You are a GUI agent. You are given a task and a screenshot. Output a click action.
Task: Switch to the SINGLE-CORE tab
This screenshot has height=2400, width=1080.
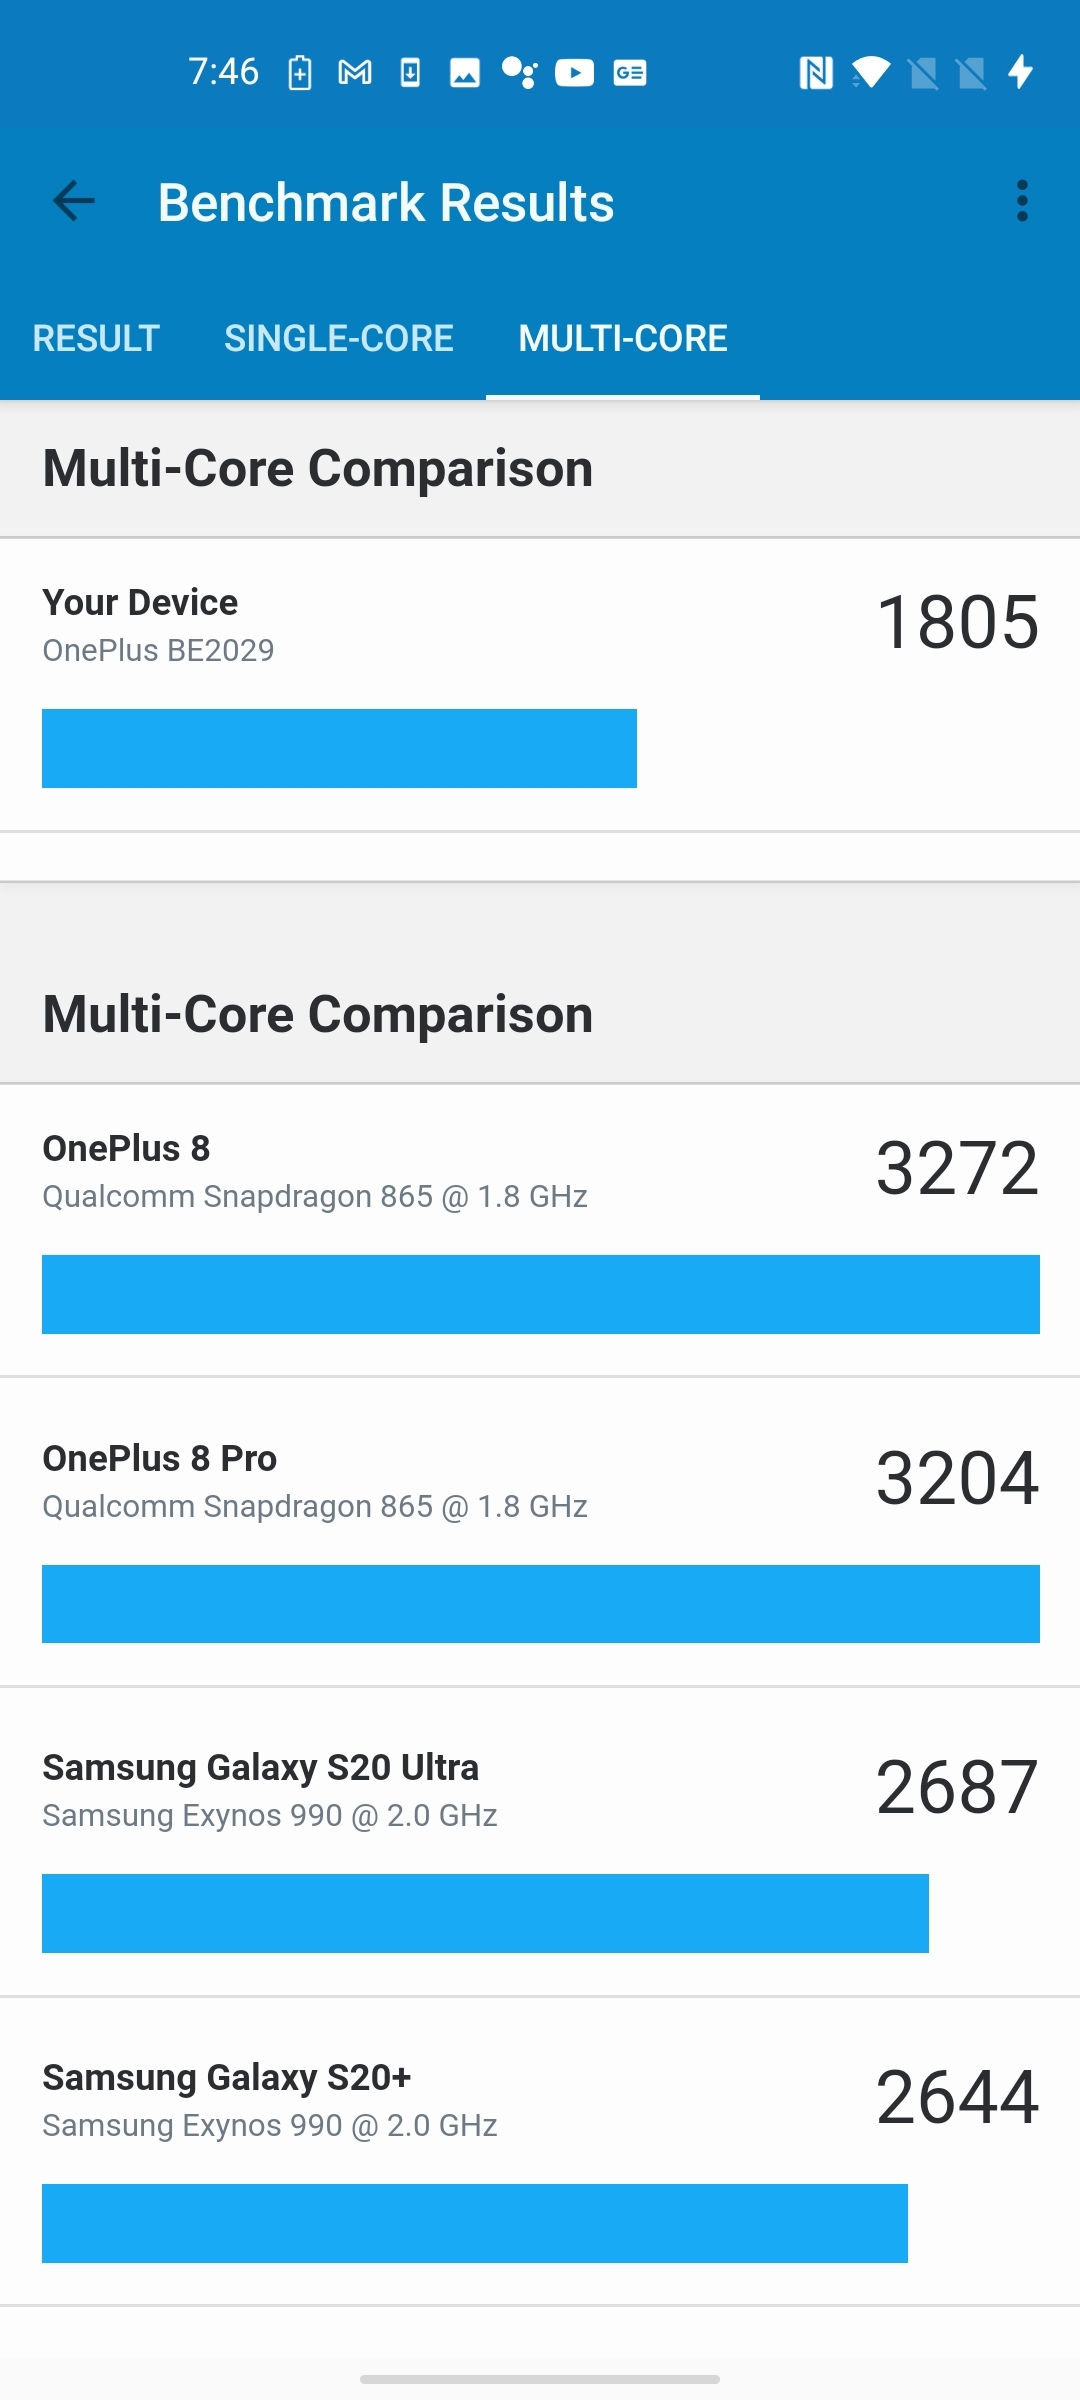339,338
